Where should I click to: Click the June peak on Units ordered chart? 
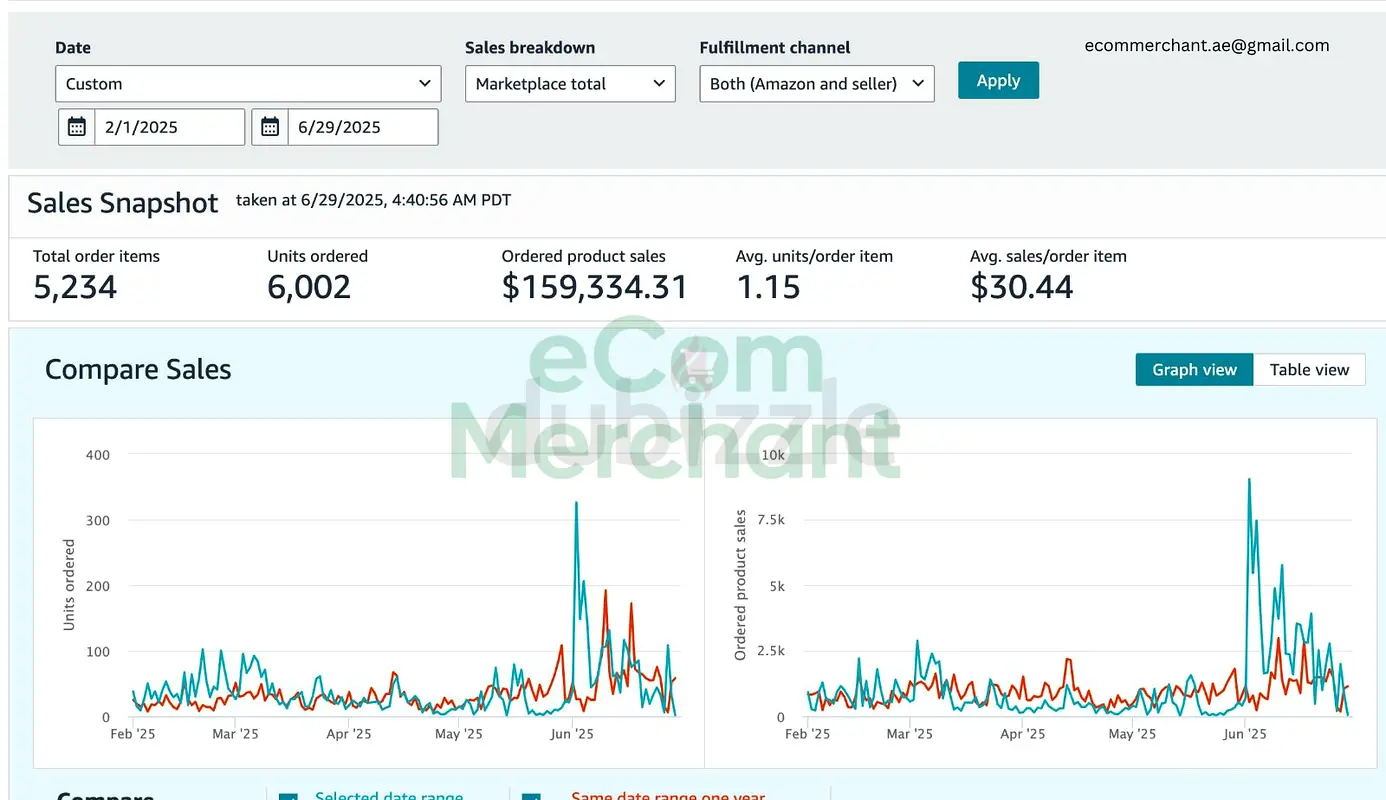576,503
